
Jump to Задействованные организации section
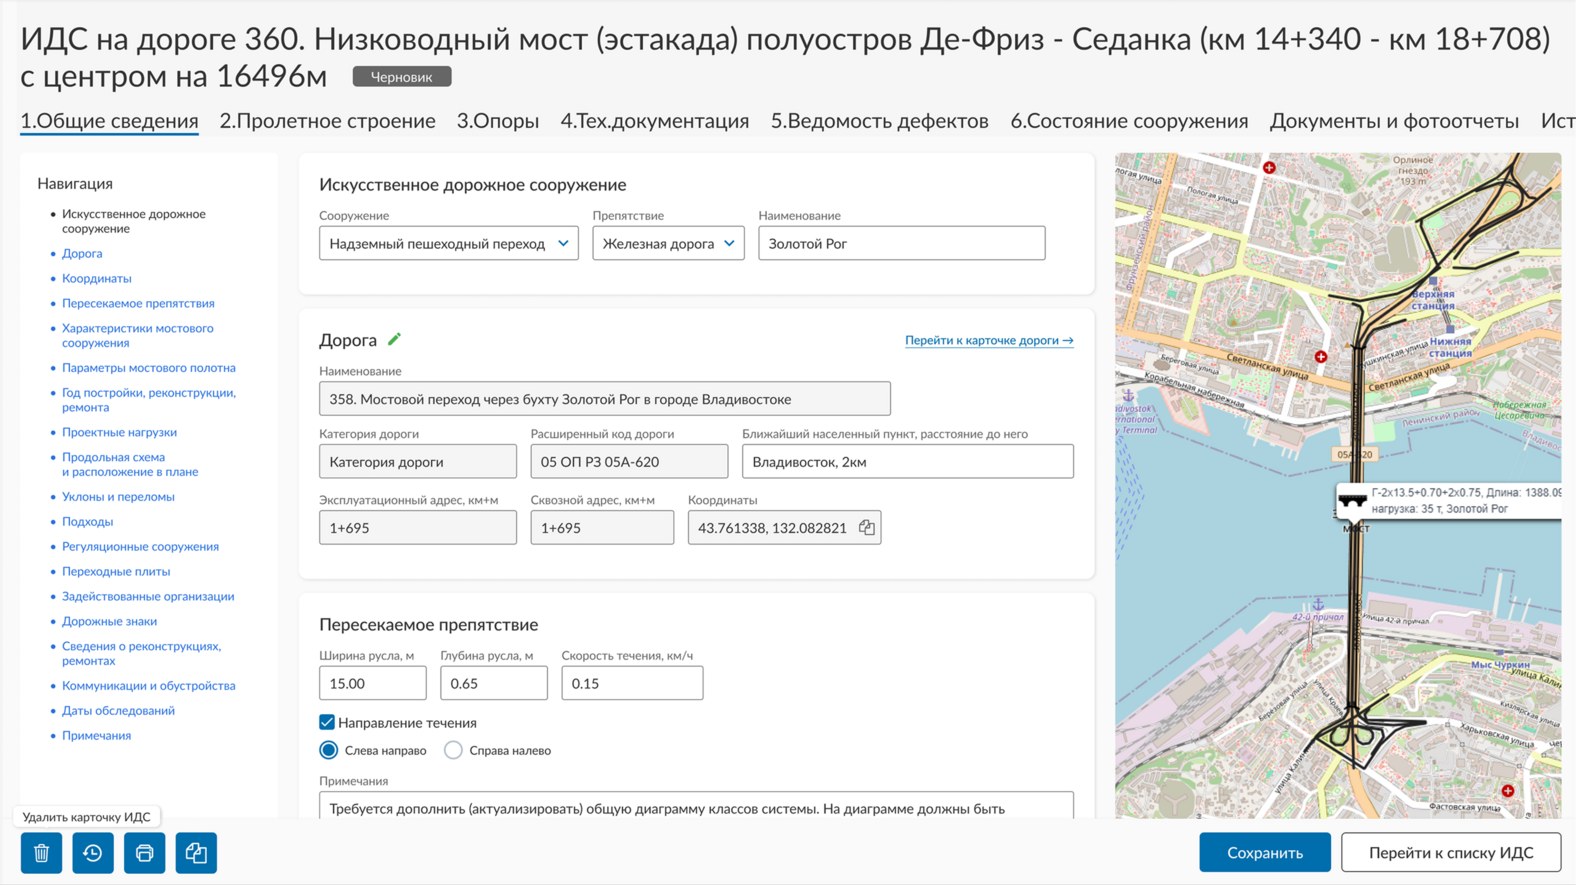point(148,596)
